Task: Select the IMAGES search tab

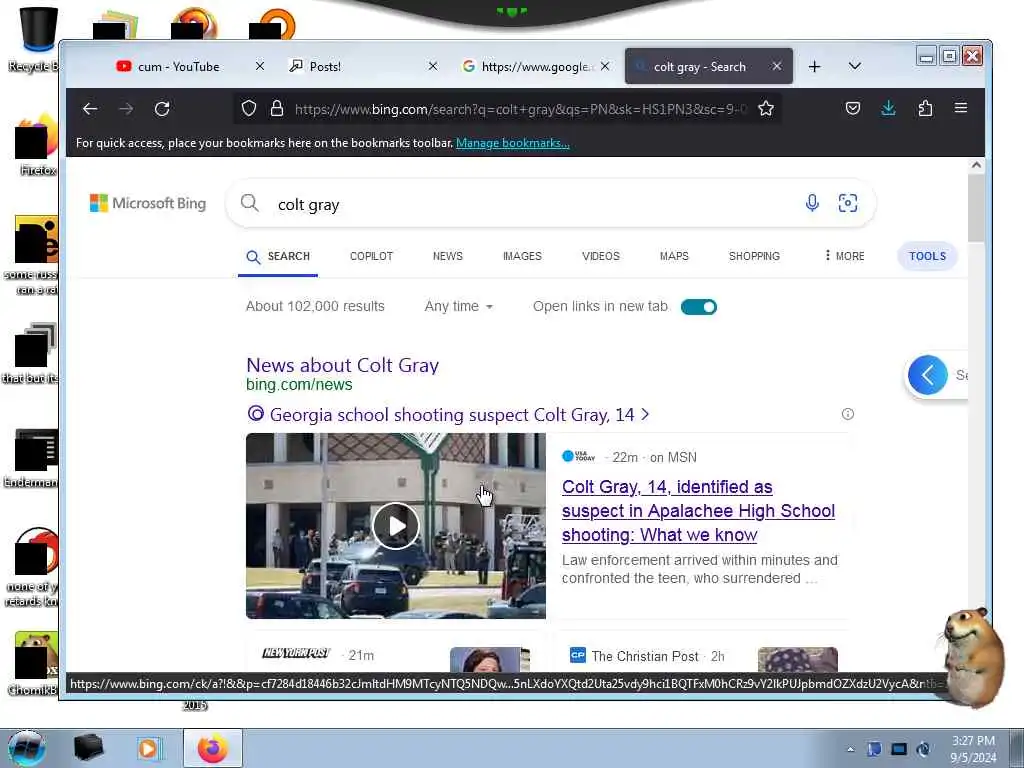Action: (522, 256)
